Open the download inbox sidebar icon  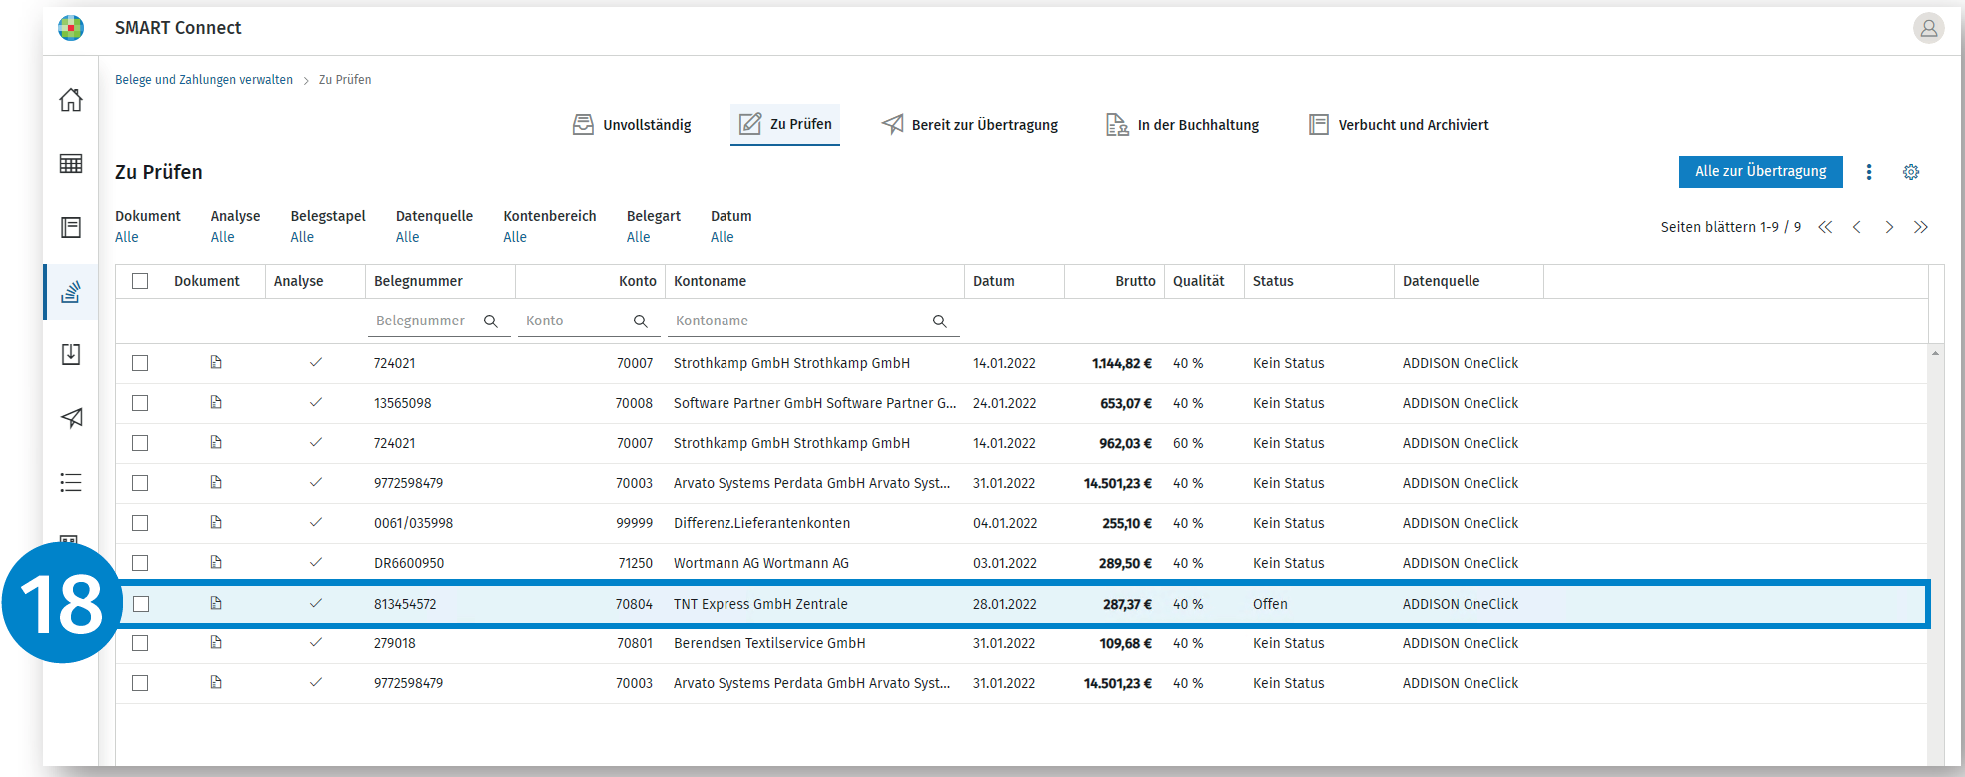(x=71, y=354)
